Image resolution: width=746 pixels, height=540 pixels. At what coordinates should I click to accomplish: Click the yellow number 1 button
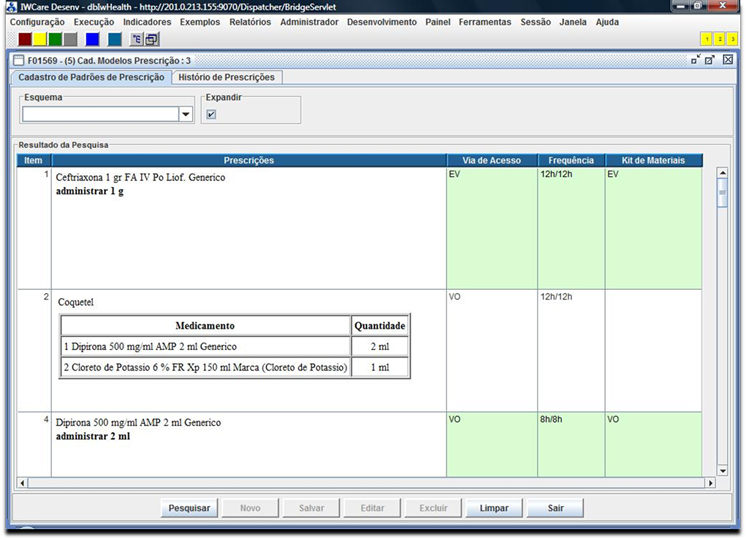pos(706,39)
